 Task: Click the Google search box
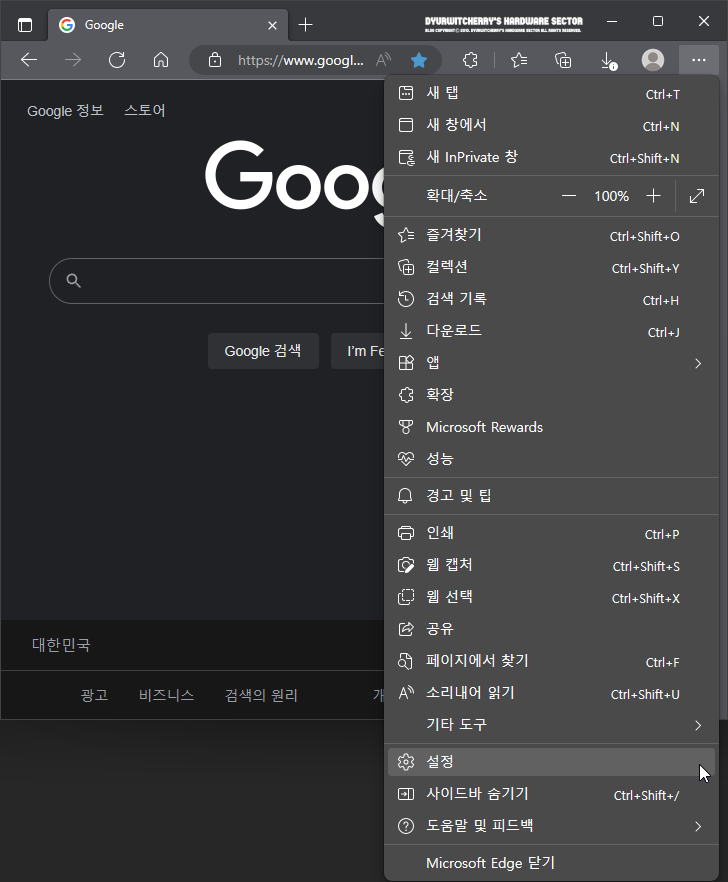(219, 281)
